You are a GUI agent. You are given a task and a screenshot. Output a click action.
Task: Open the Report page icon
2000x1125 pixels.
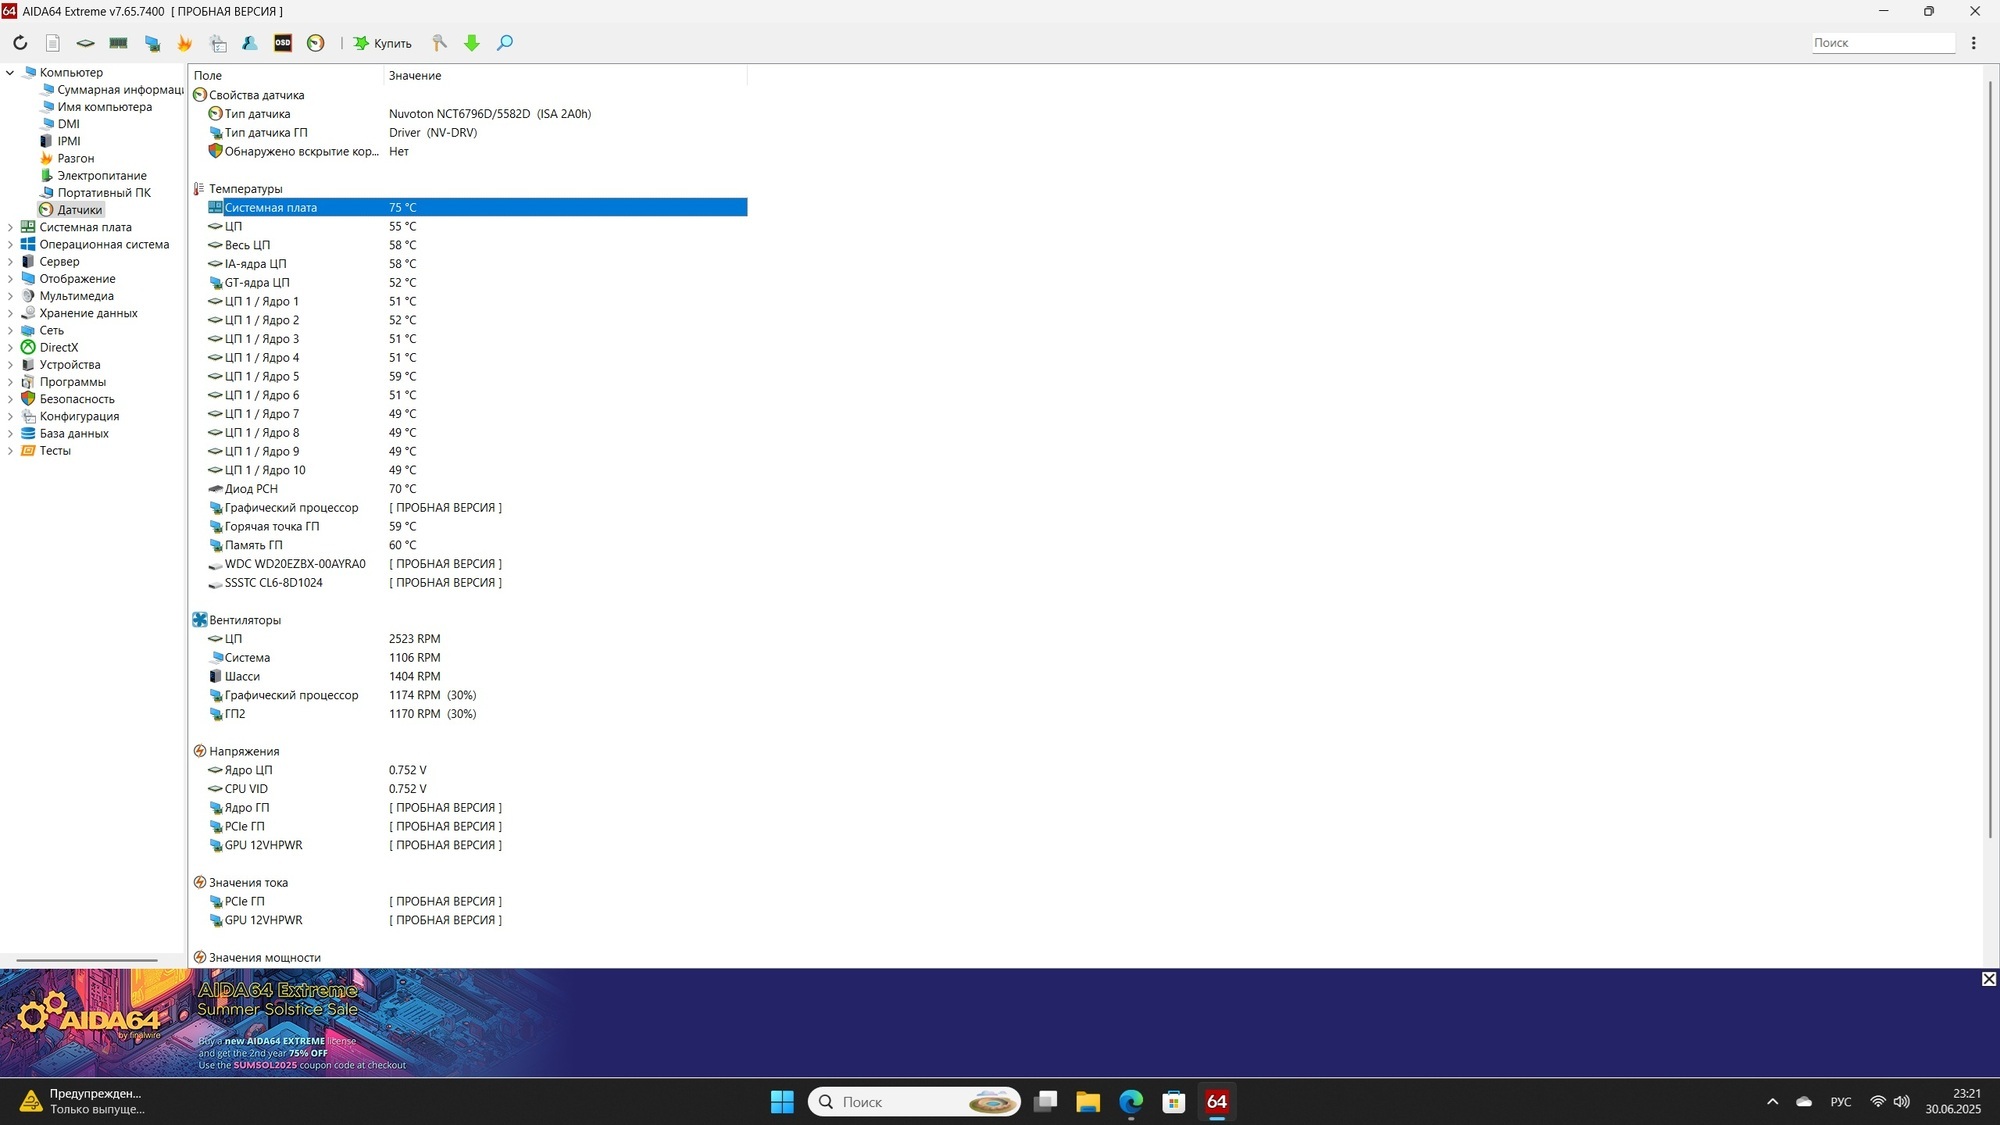53,43
